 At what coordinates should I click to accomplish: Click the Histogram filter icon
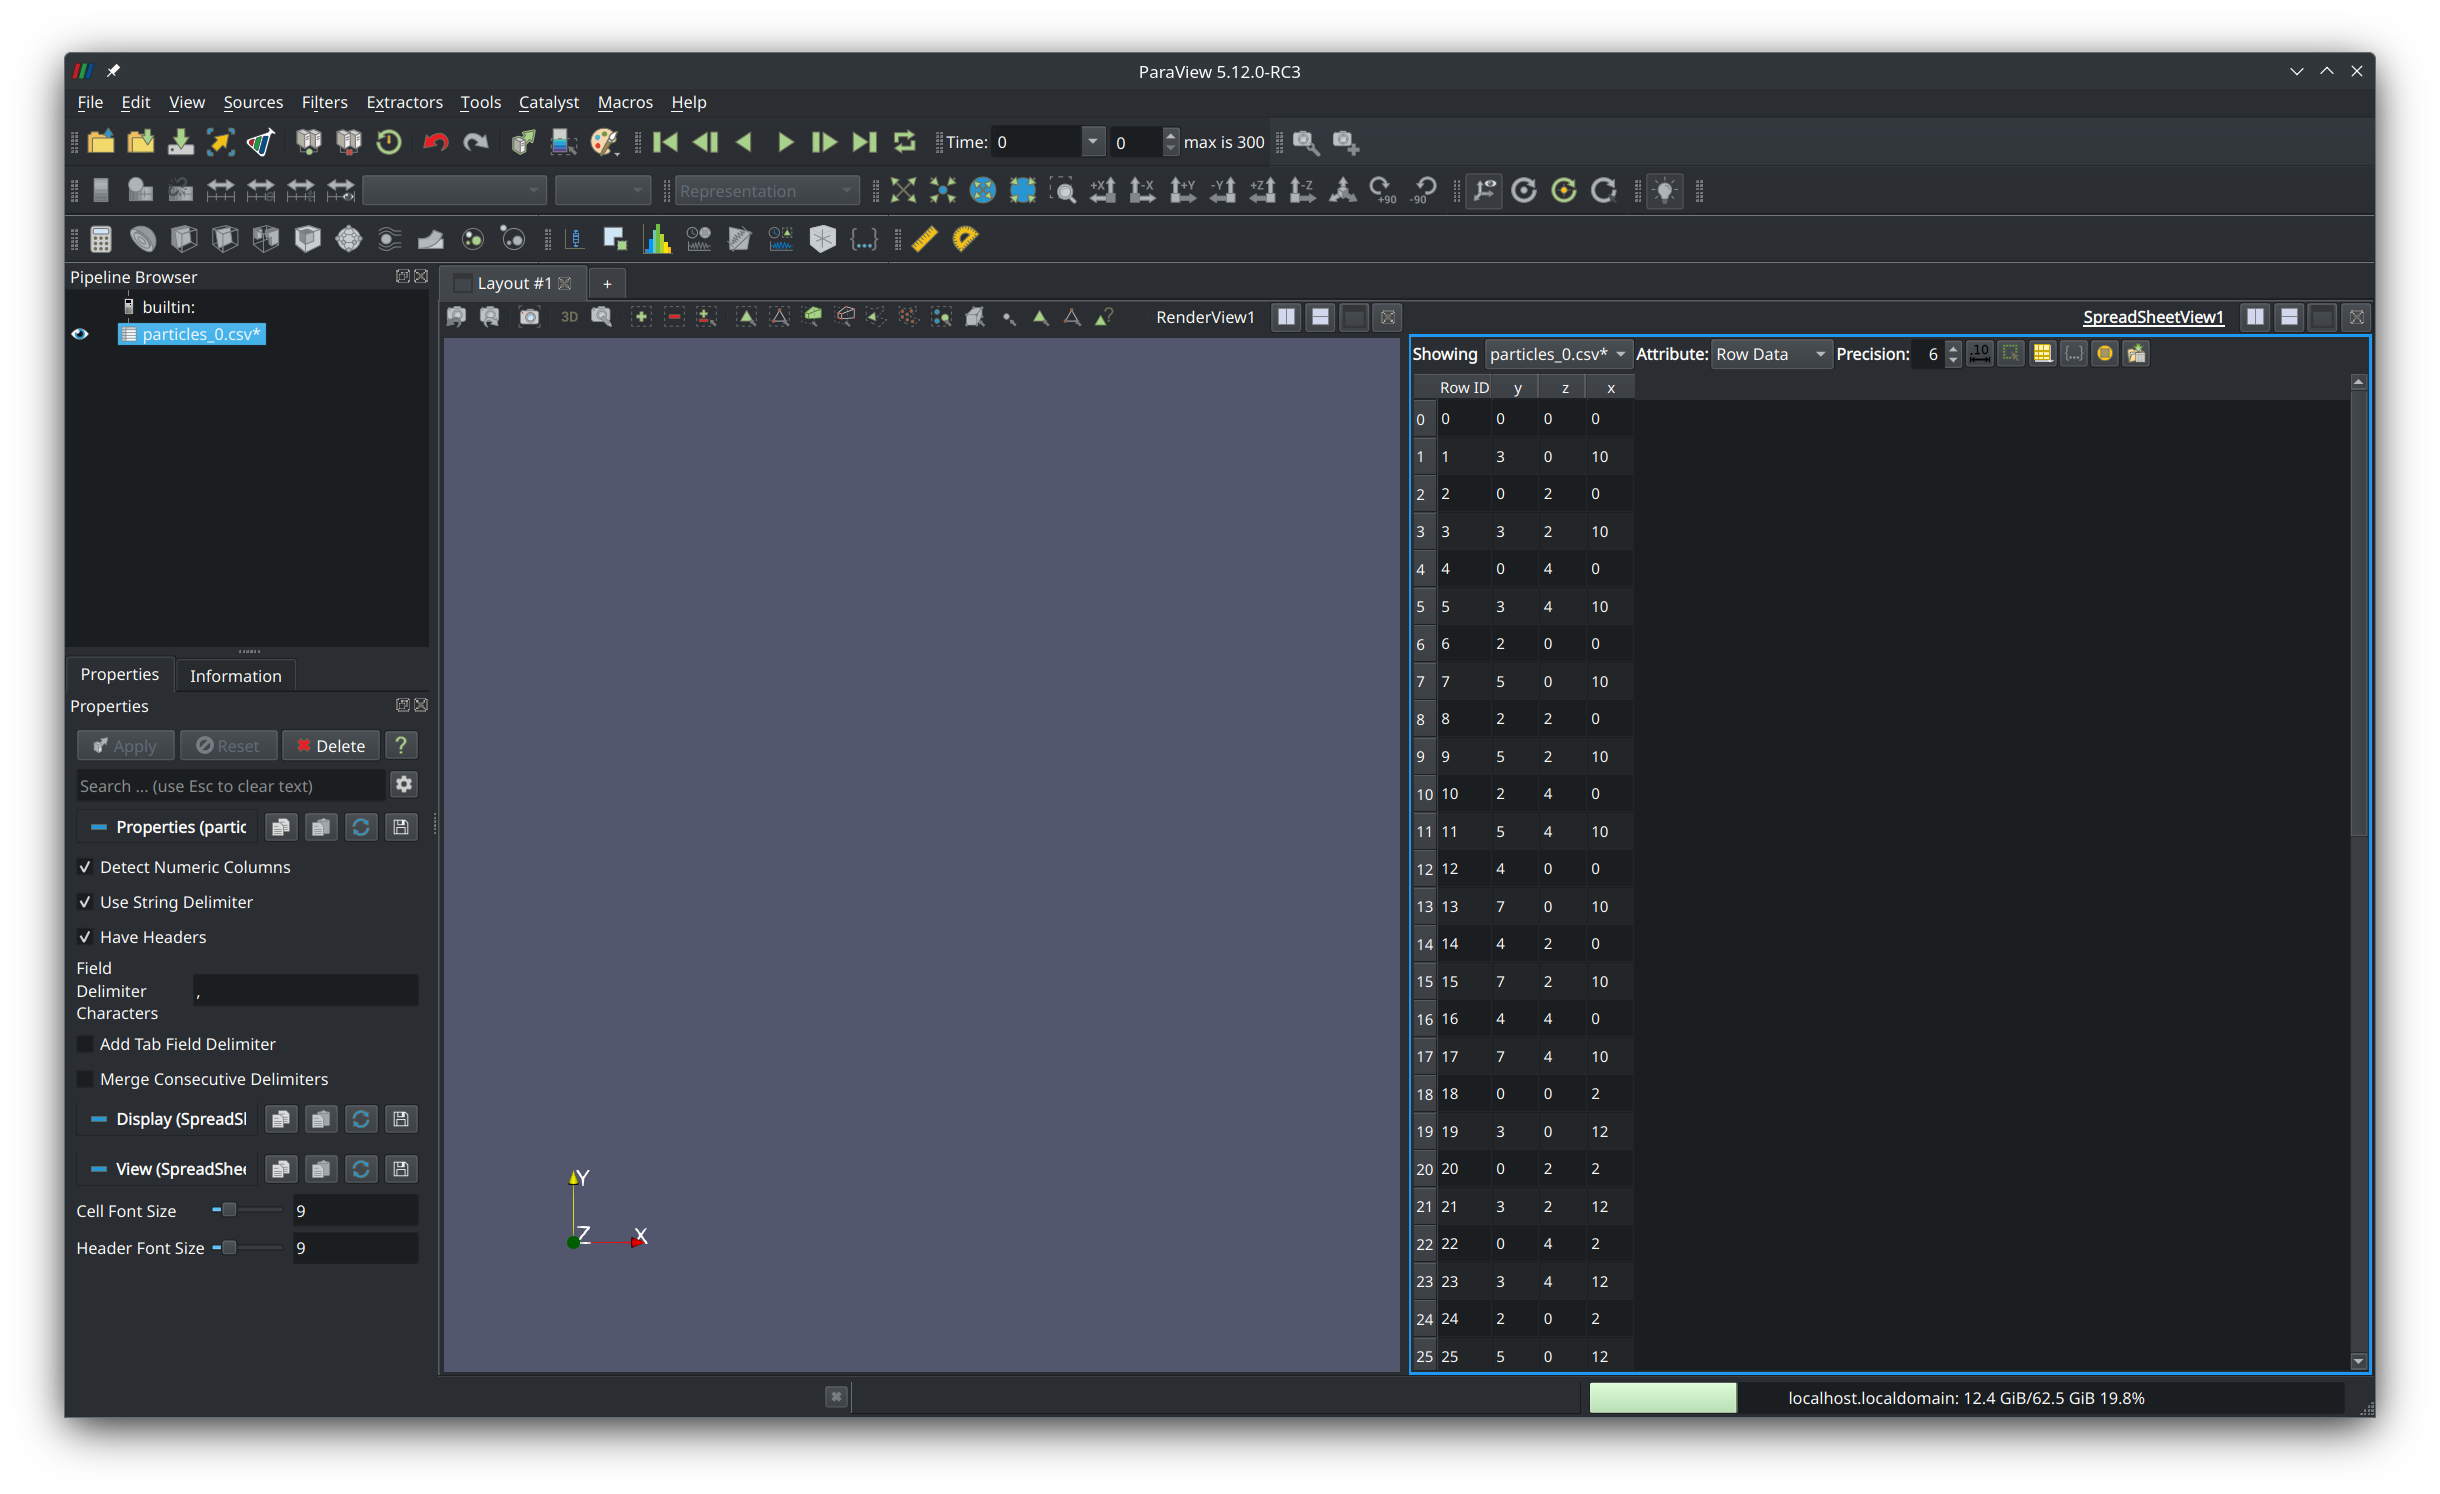click(657, 239)
